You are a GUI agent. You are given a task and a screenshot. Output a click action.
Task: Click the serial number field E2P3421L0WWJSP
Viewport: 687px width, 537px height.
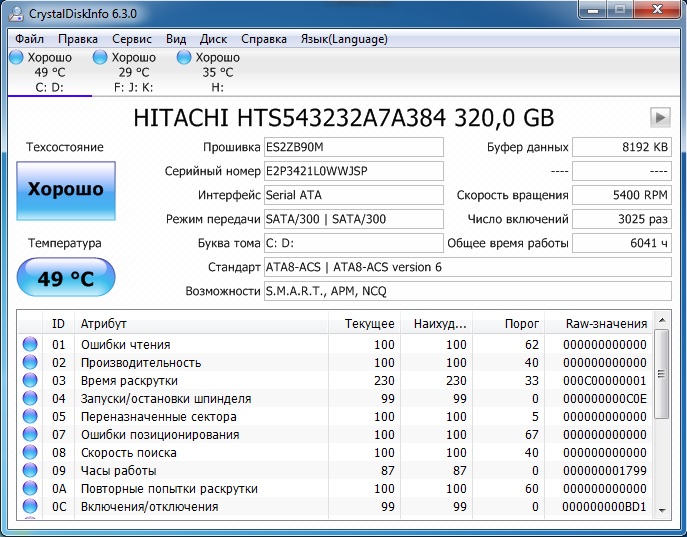[354, 171]
